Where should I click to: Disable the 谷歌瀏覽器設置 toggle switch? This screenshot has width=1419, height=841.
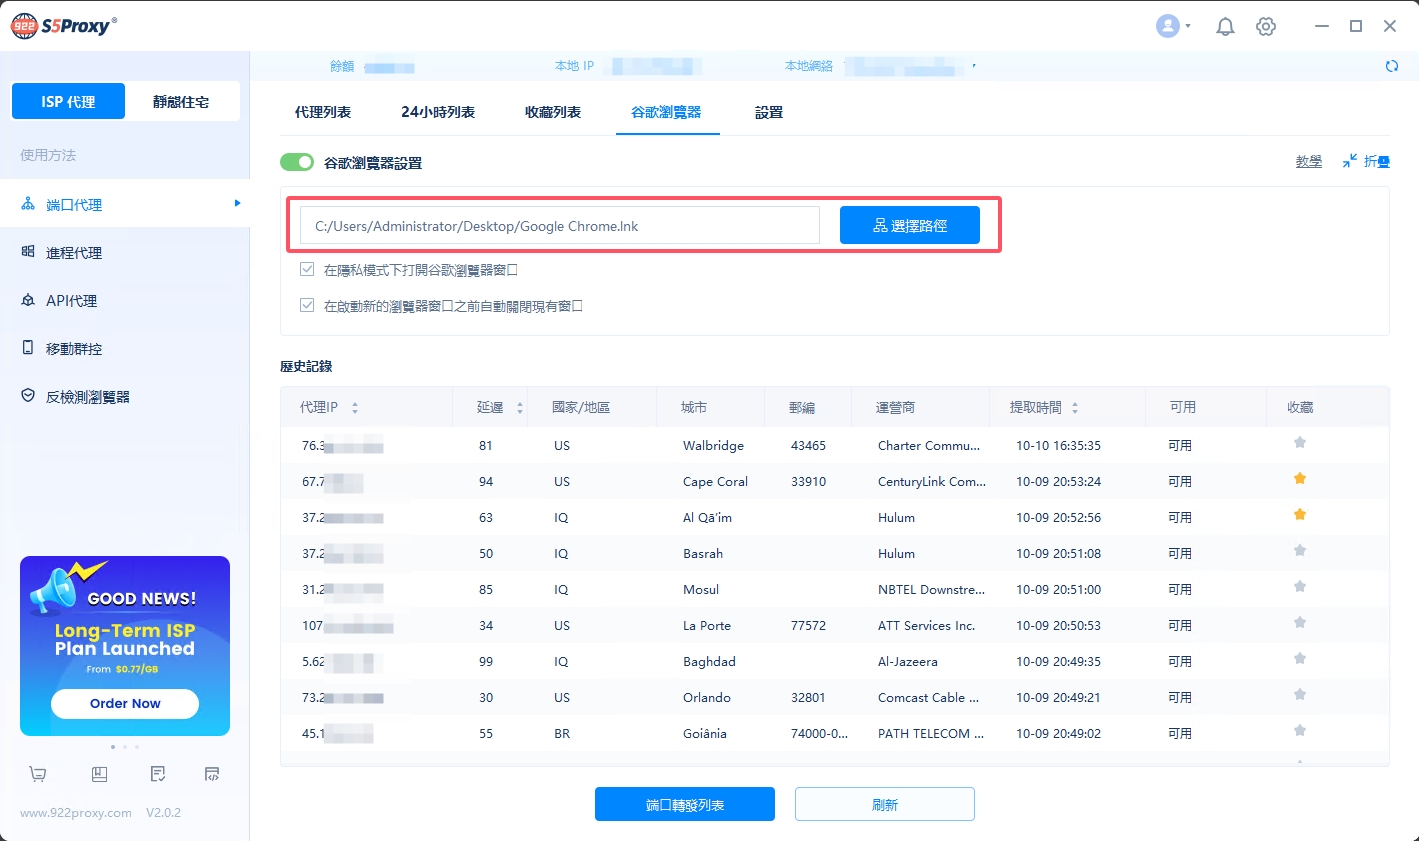(297, 162)
